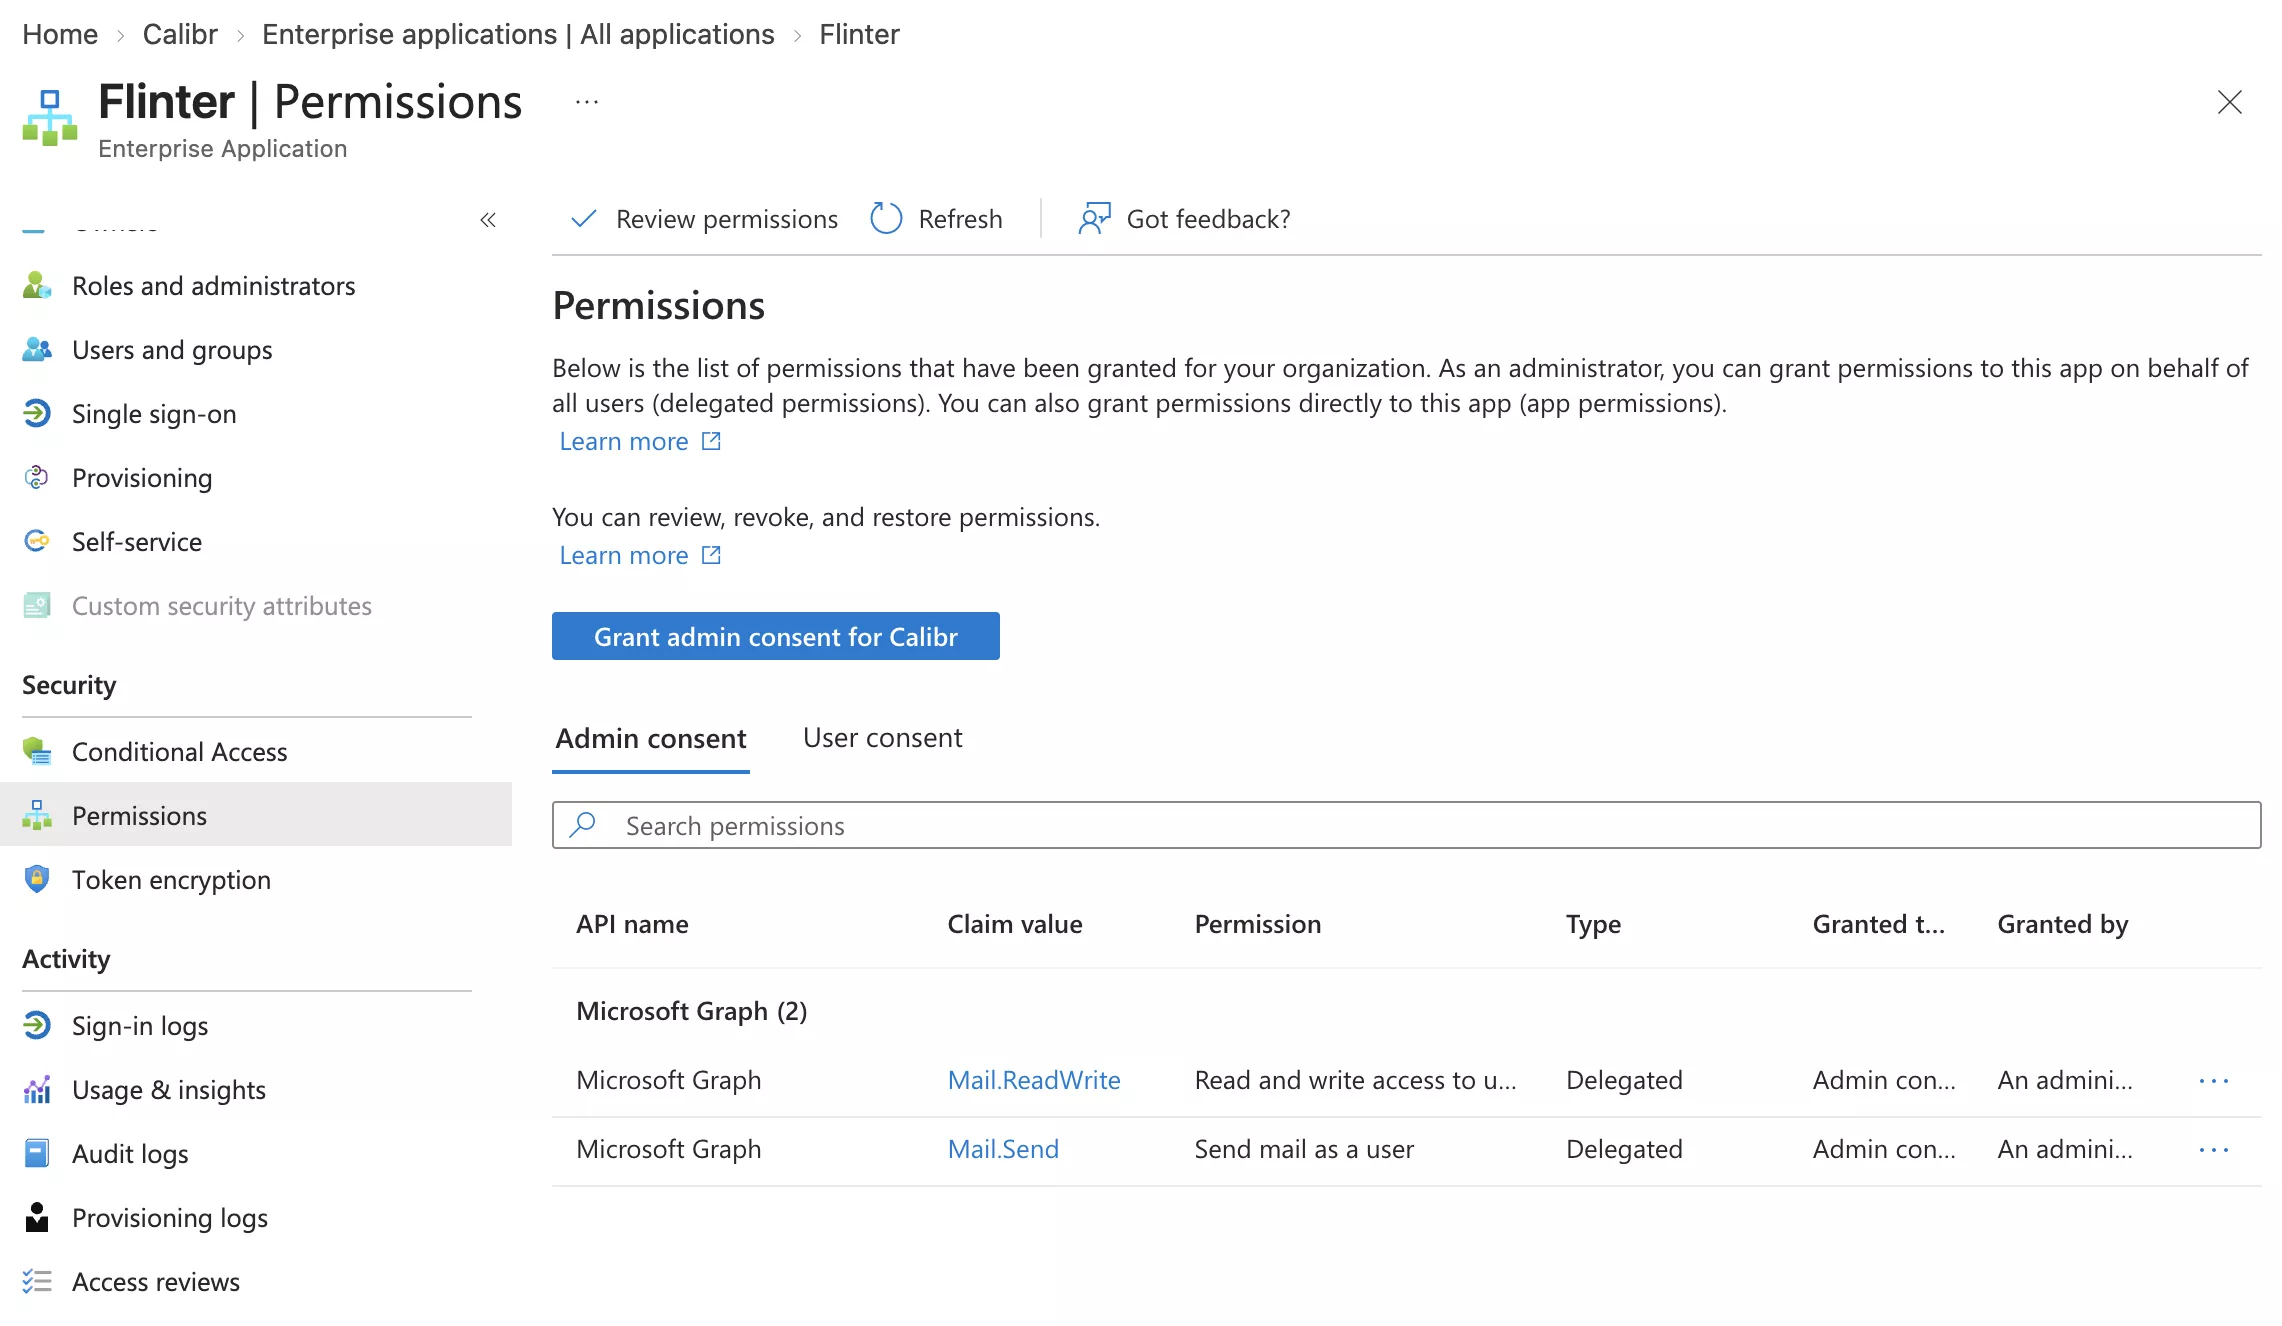2282x1326 pixels.
Task: Click the Provisioning icon
Action: pyautogui.click(x=37, y=478)
